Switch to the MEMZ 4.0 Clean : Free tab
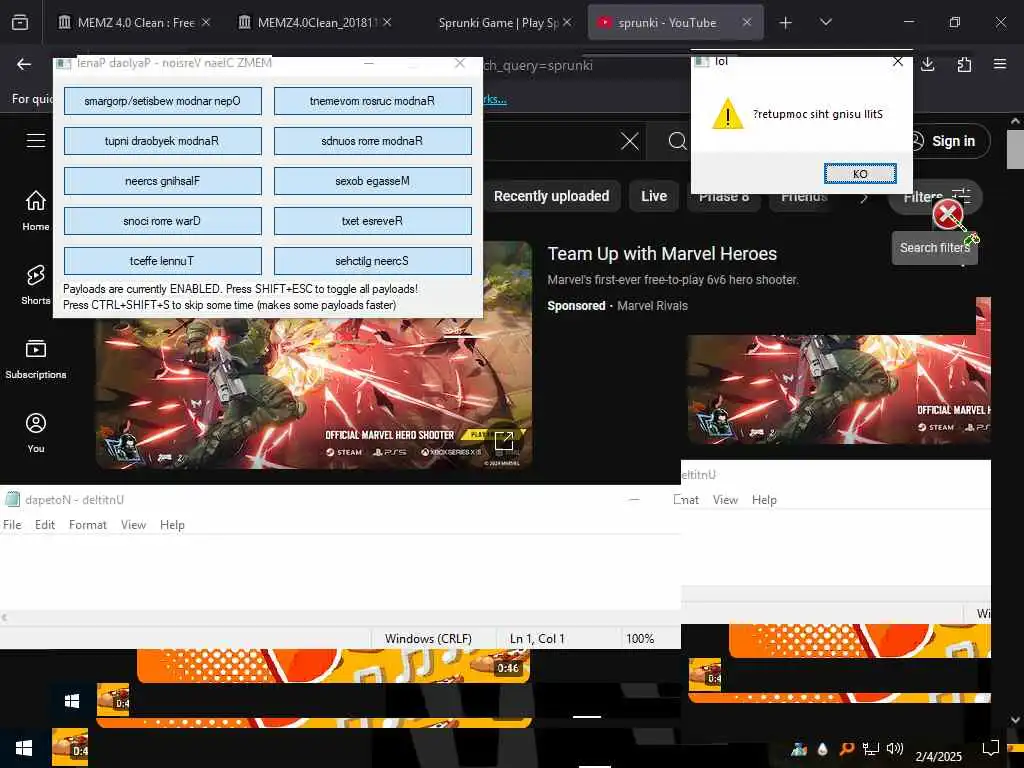The height and width of the screenshot is (768, 1024). (134, 23)
